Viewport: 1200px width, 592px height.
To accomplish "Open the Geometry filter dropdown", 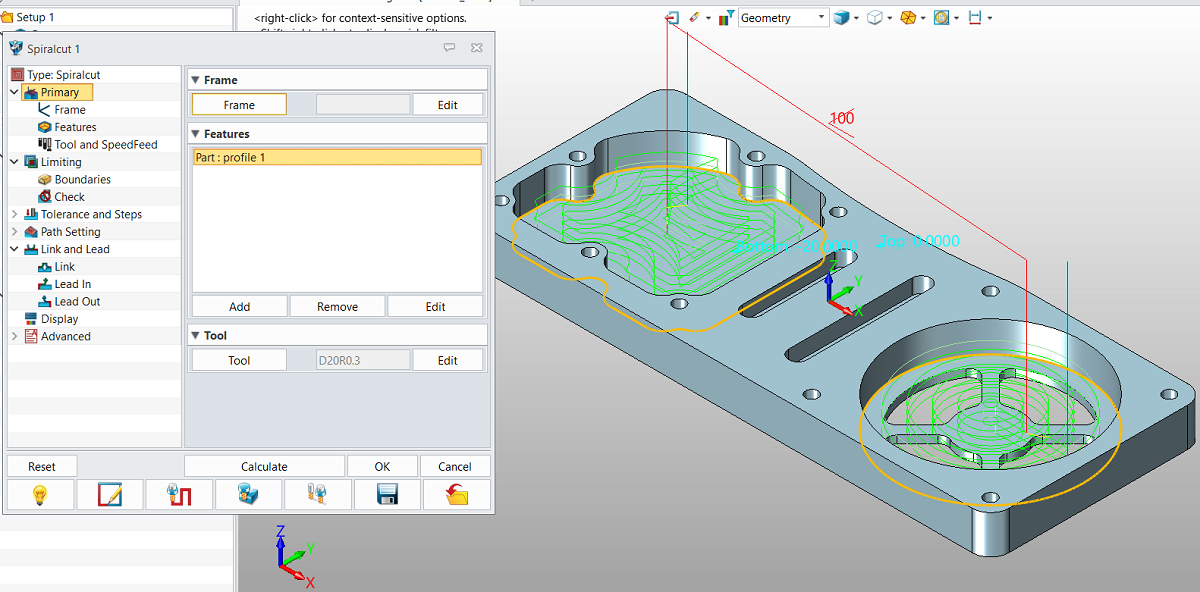I will [822, 18].
